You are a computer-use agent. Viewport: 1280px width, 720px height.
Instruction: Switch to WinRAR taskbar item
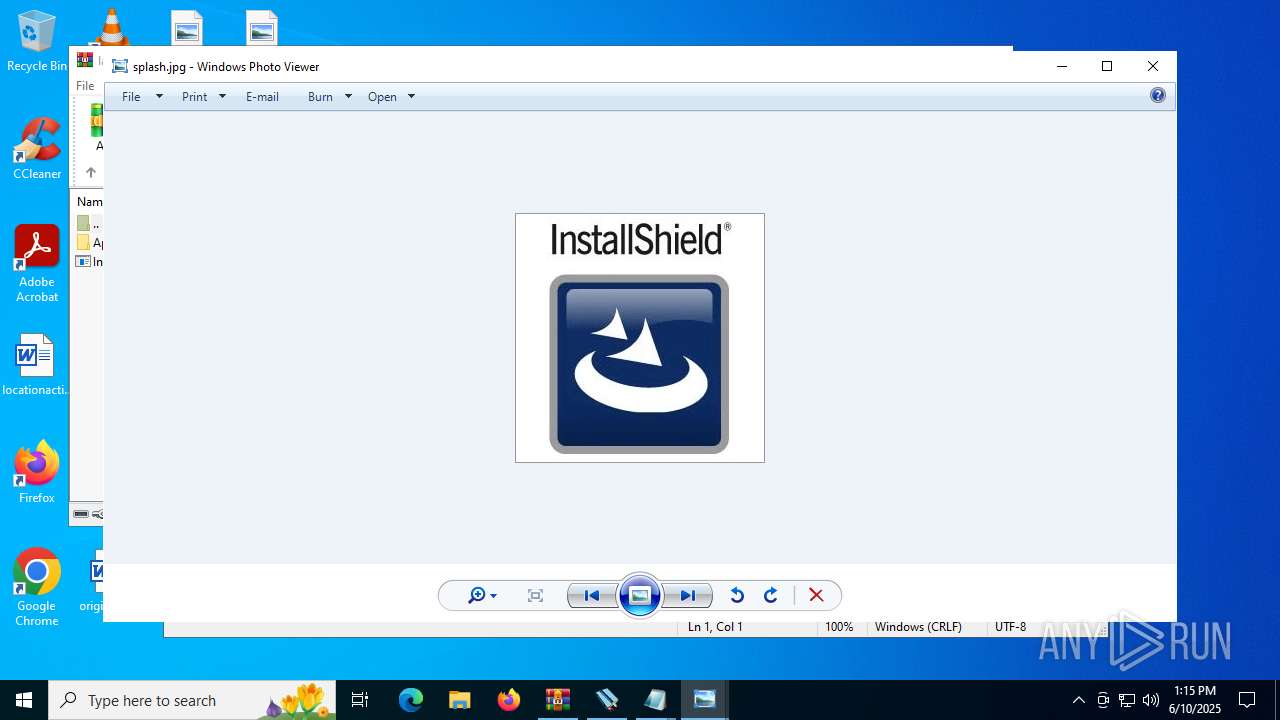point(557,700)
